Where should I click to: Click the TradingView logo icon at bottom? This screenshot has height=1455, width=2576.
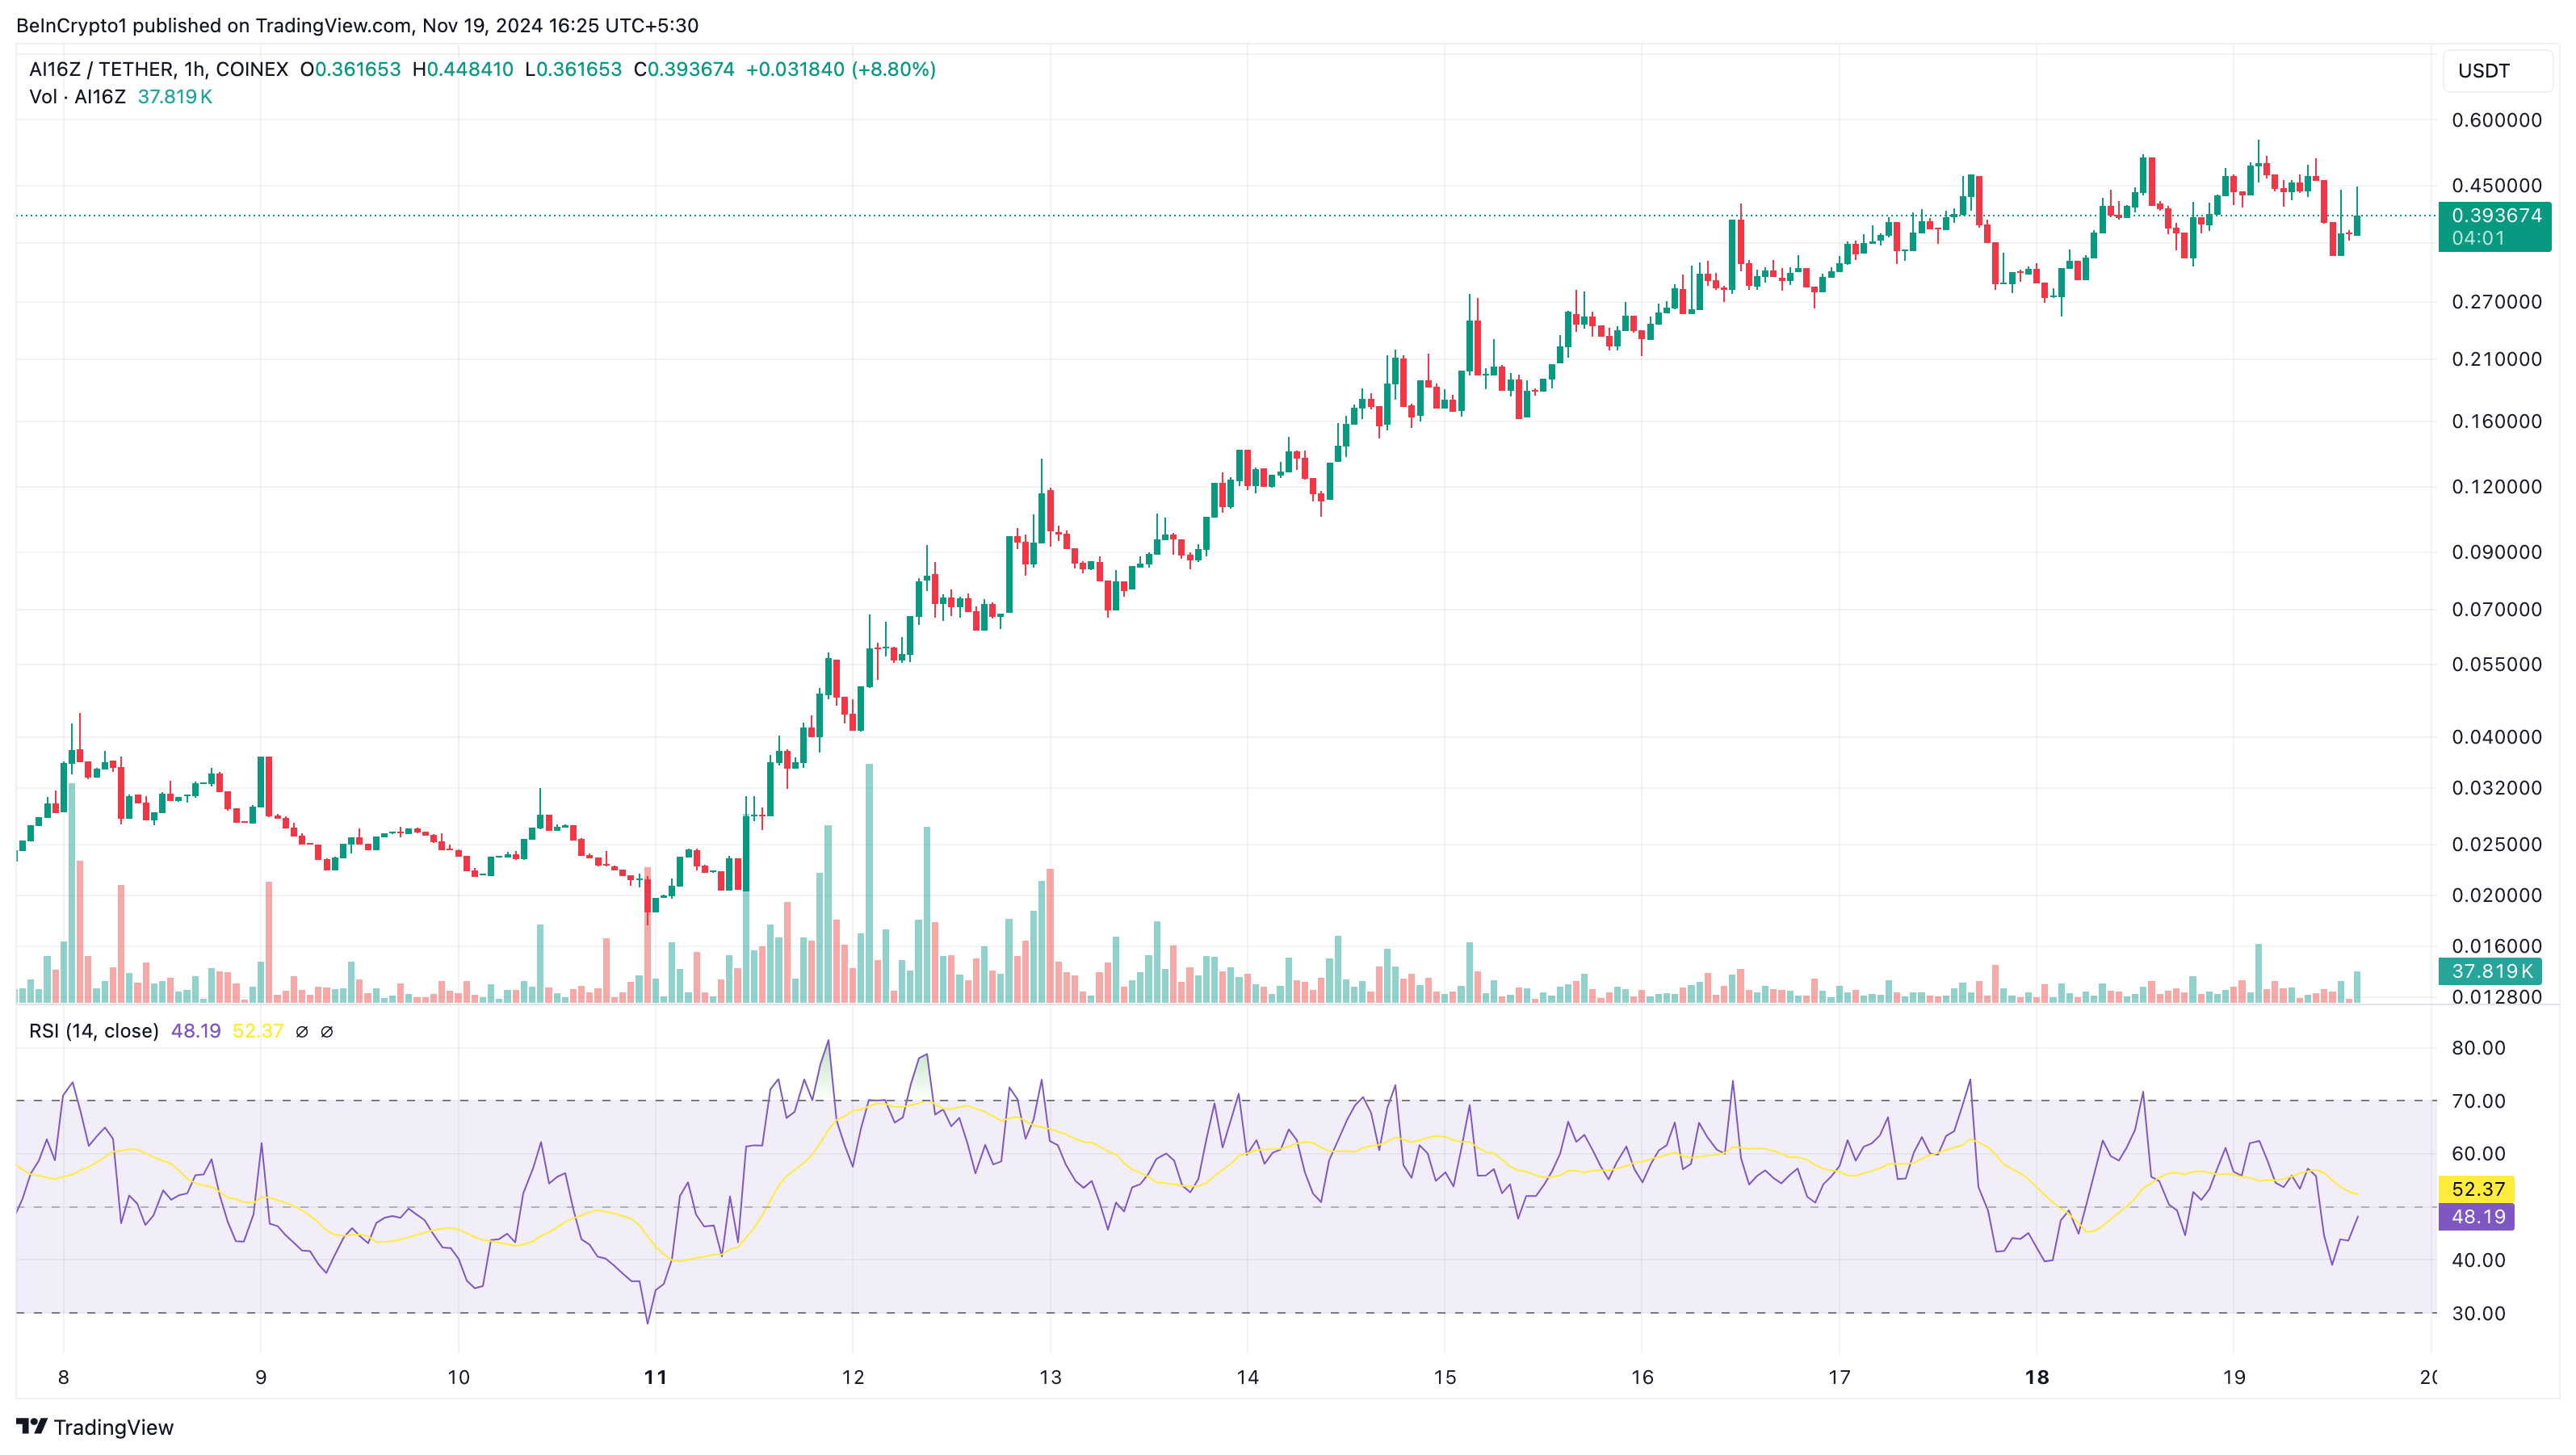pos(31,1426)
